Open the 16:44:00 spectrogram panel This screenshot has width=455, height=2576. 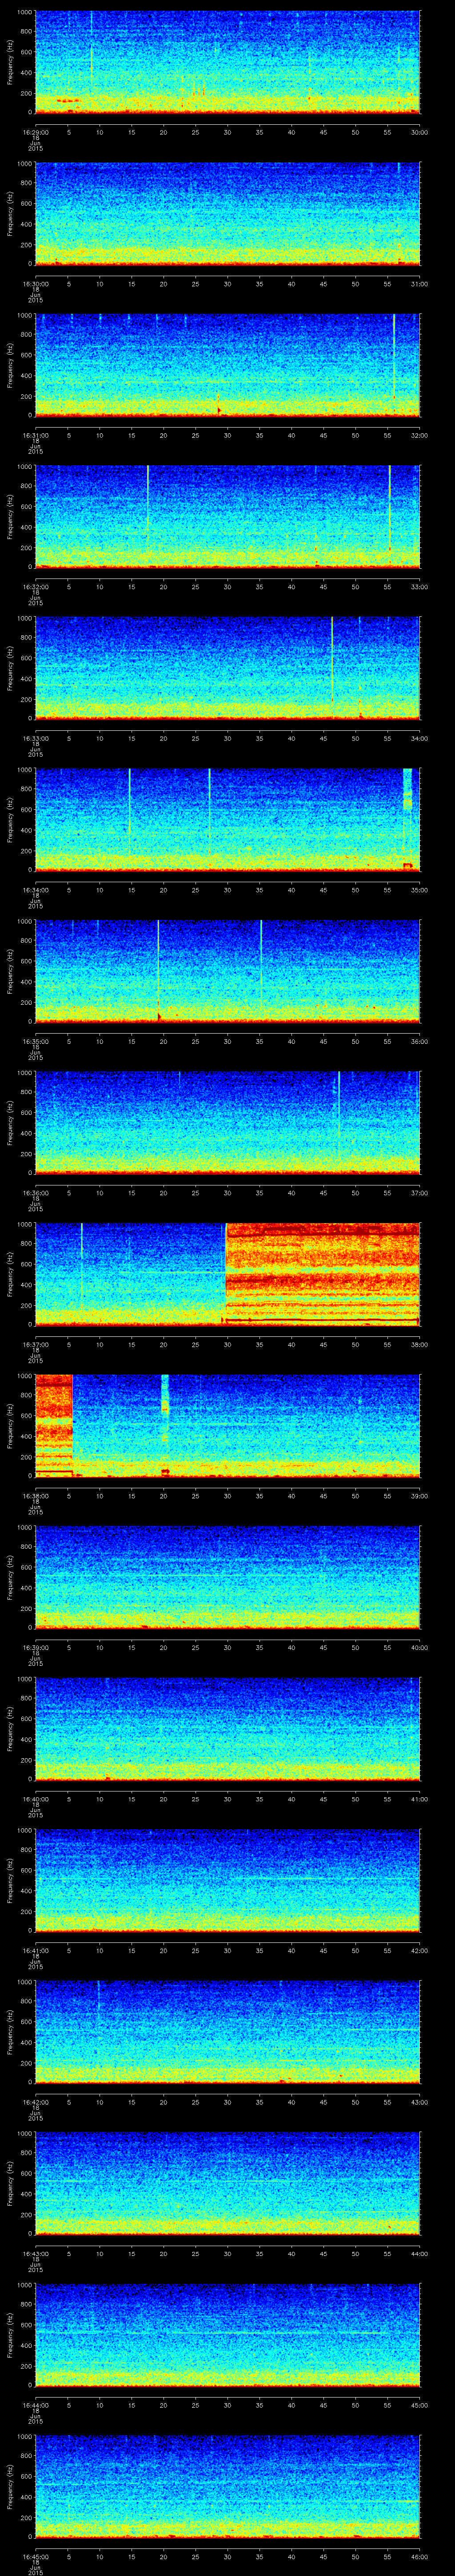227,2335
